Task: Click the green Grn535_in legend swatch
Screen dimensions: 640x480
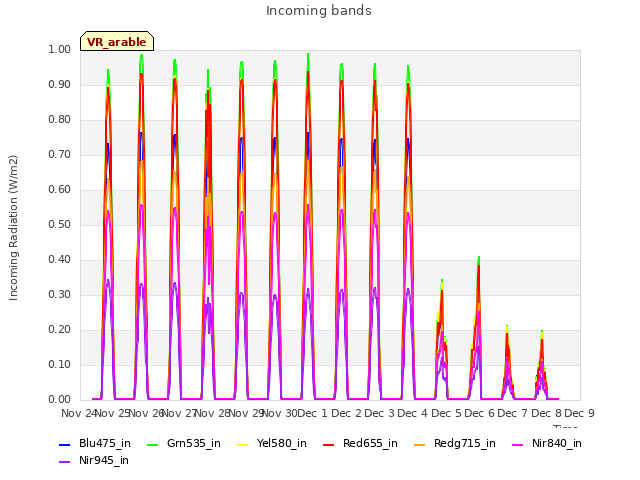Action: tap(153, 444)
